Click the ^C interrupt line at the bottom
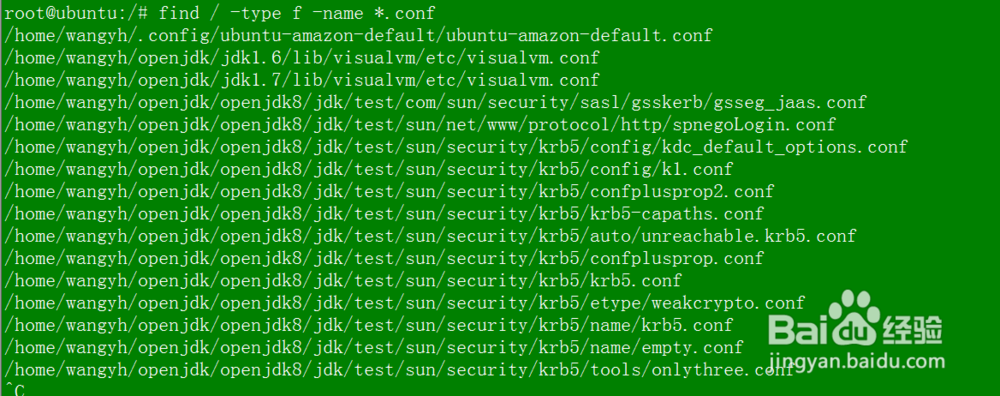Screen dimensions: 1000x396 tap(14, 389)
